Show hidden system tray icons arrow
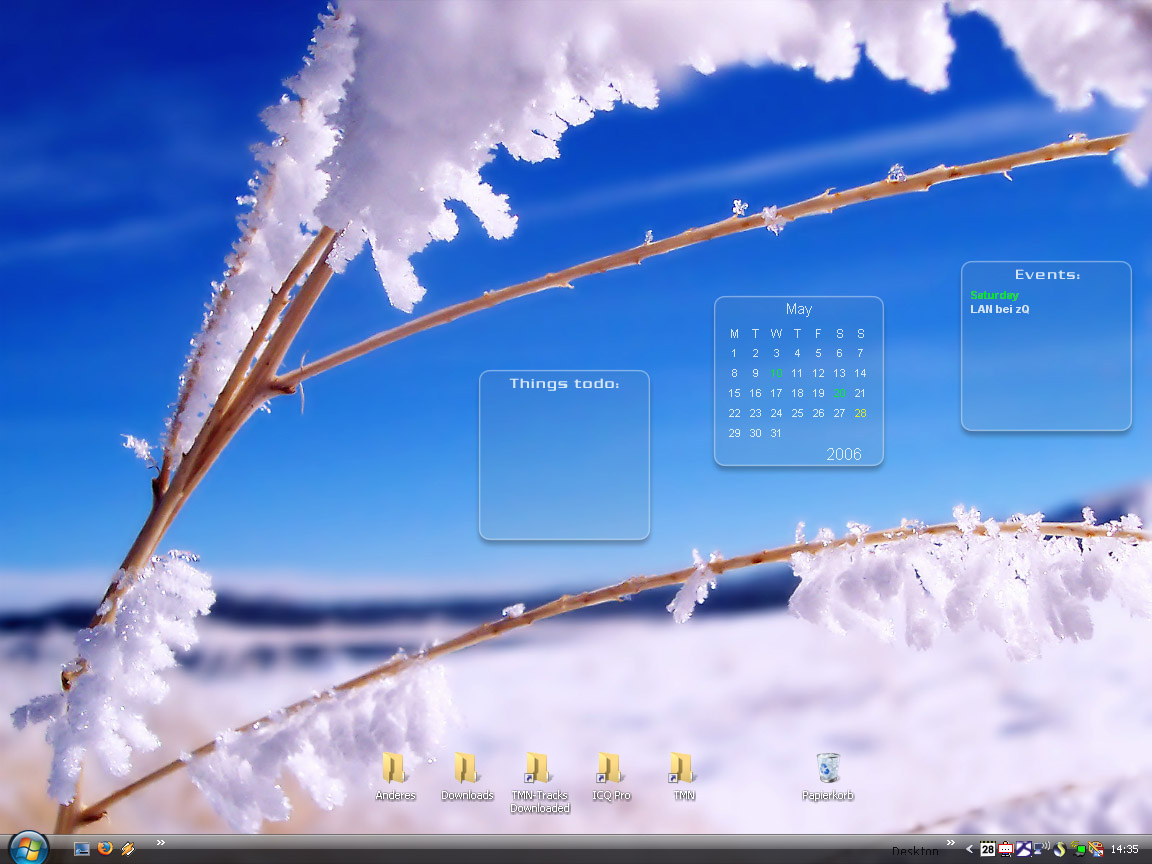The image size is (1152, 864). 969,849
